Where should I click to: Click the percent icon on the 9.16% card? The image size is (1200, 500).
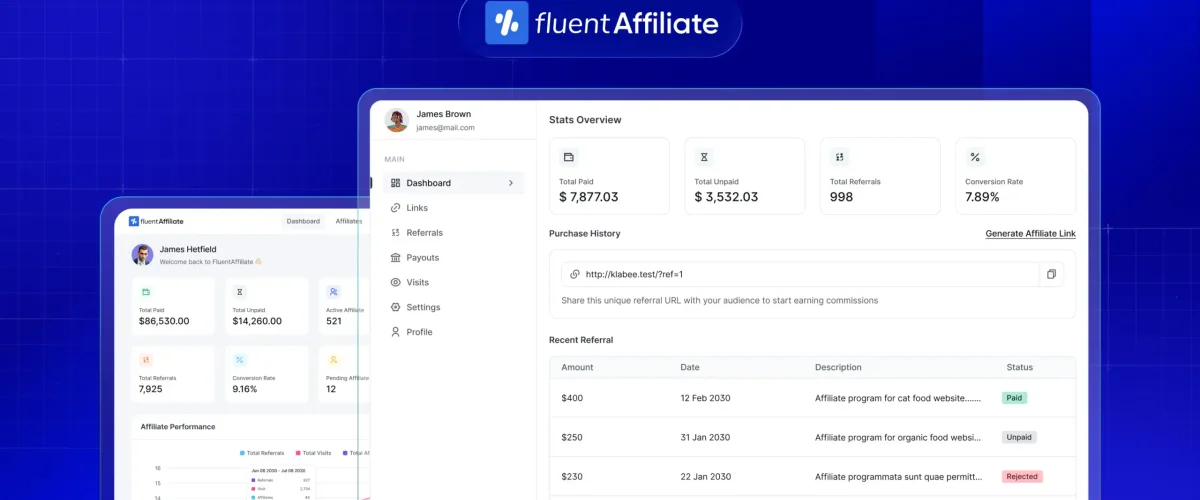pos(240,360)
